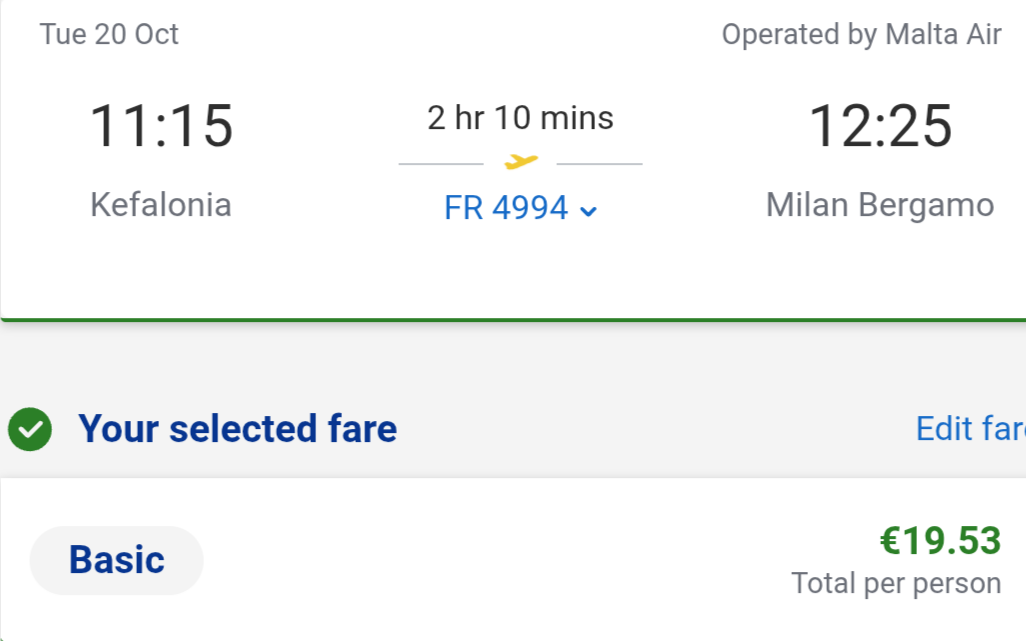Click the €19.53 price
Image resolution: width=1026 pixels, height=641 pixels.
point(940,540)
